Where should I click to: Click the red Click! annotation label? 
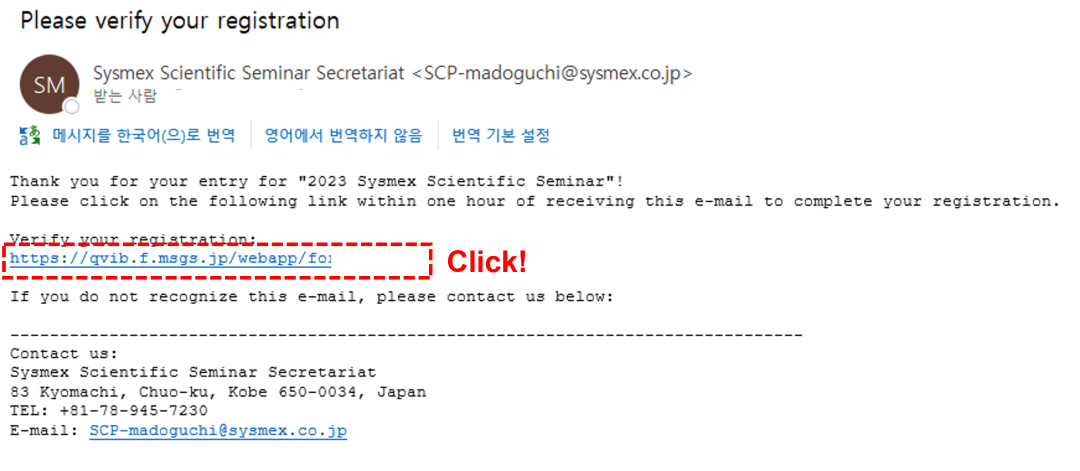[x=487, y=262]
